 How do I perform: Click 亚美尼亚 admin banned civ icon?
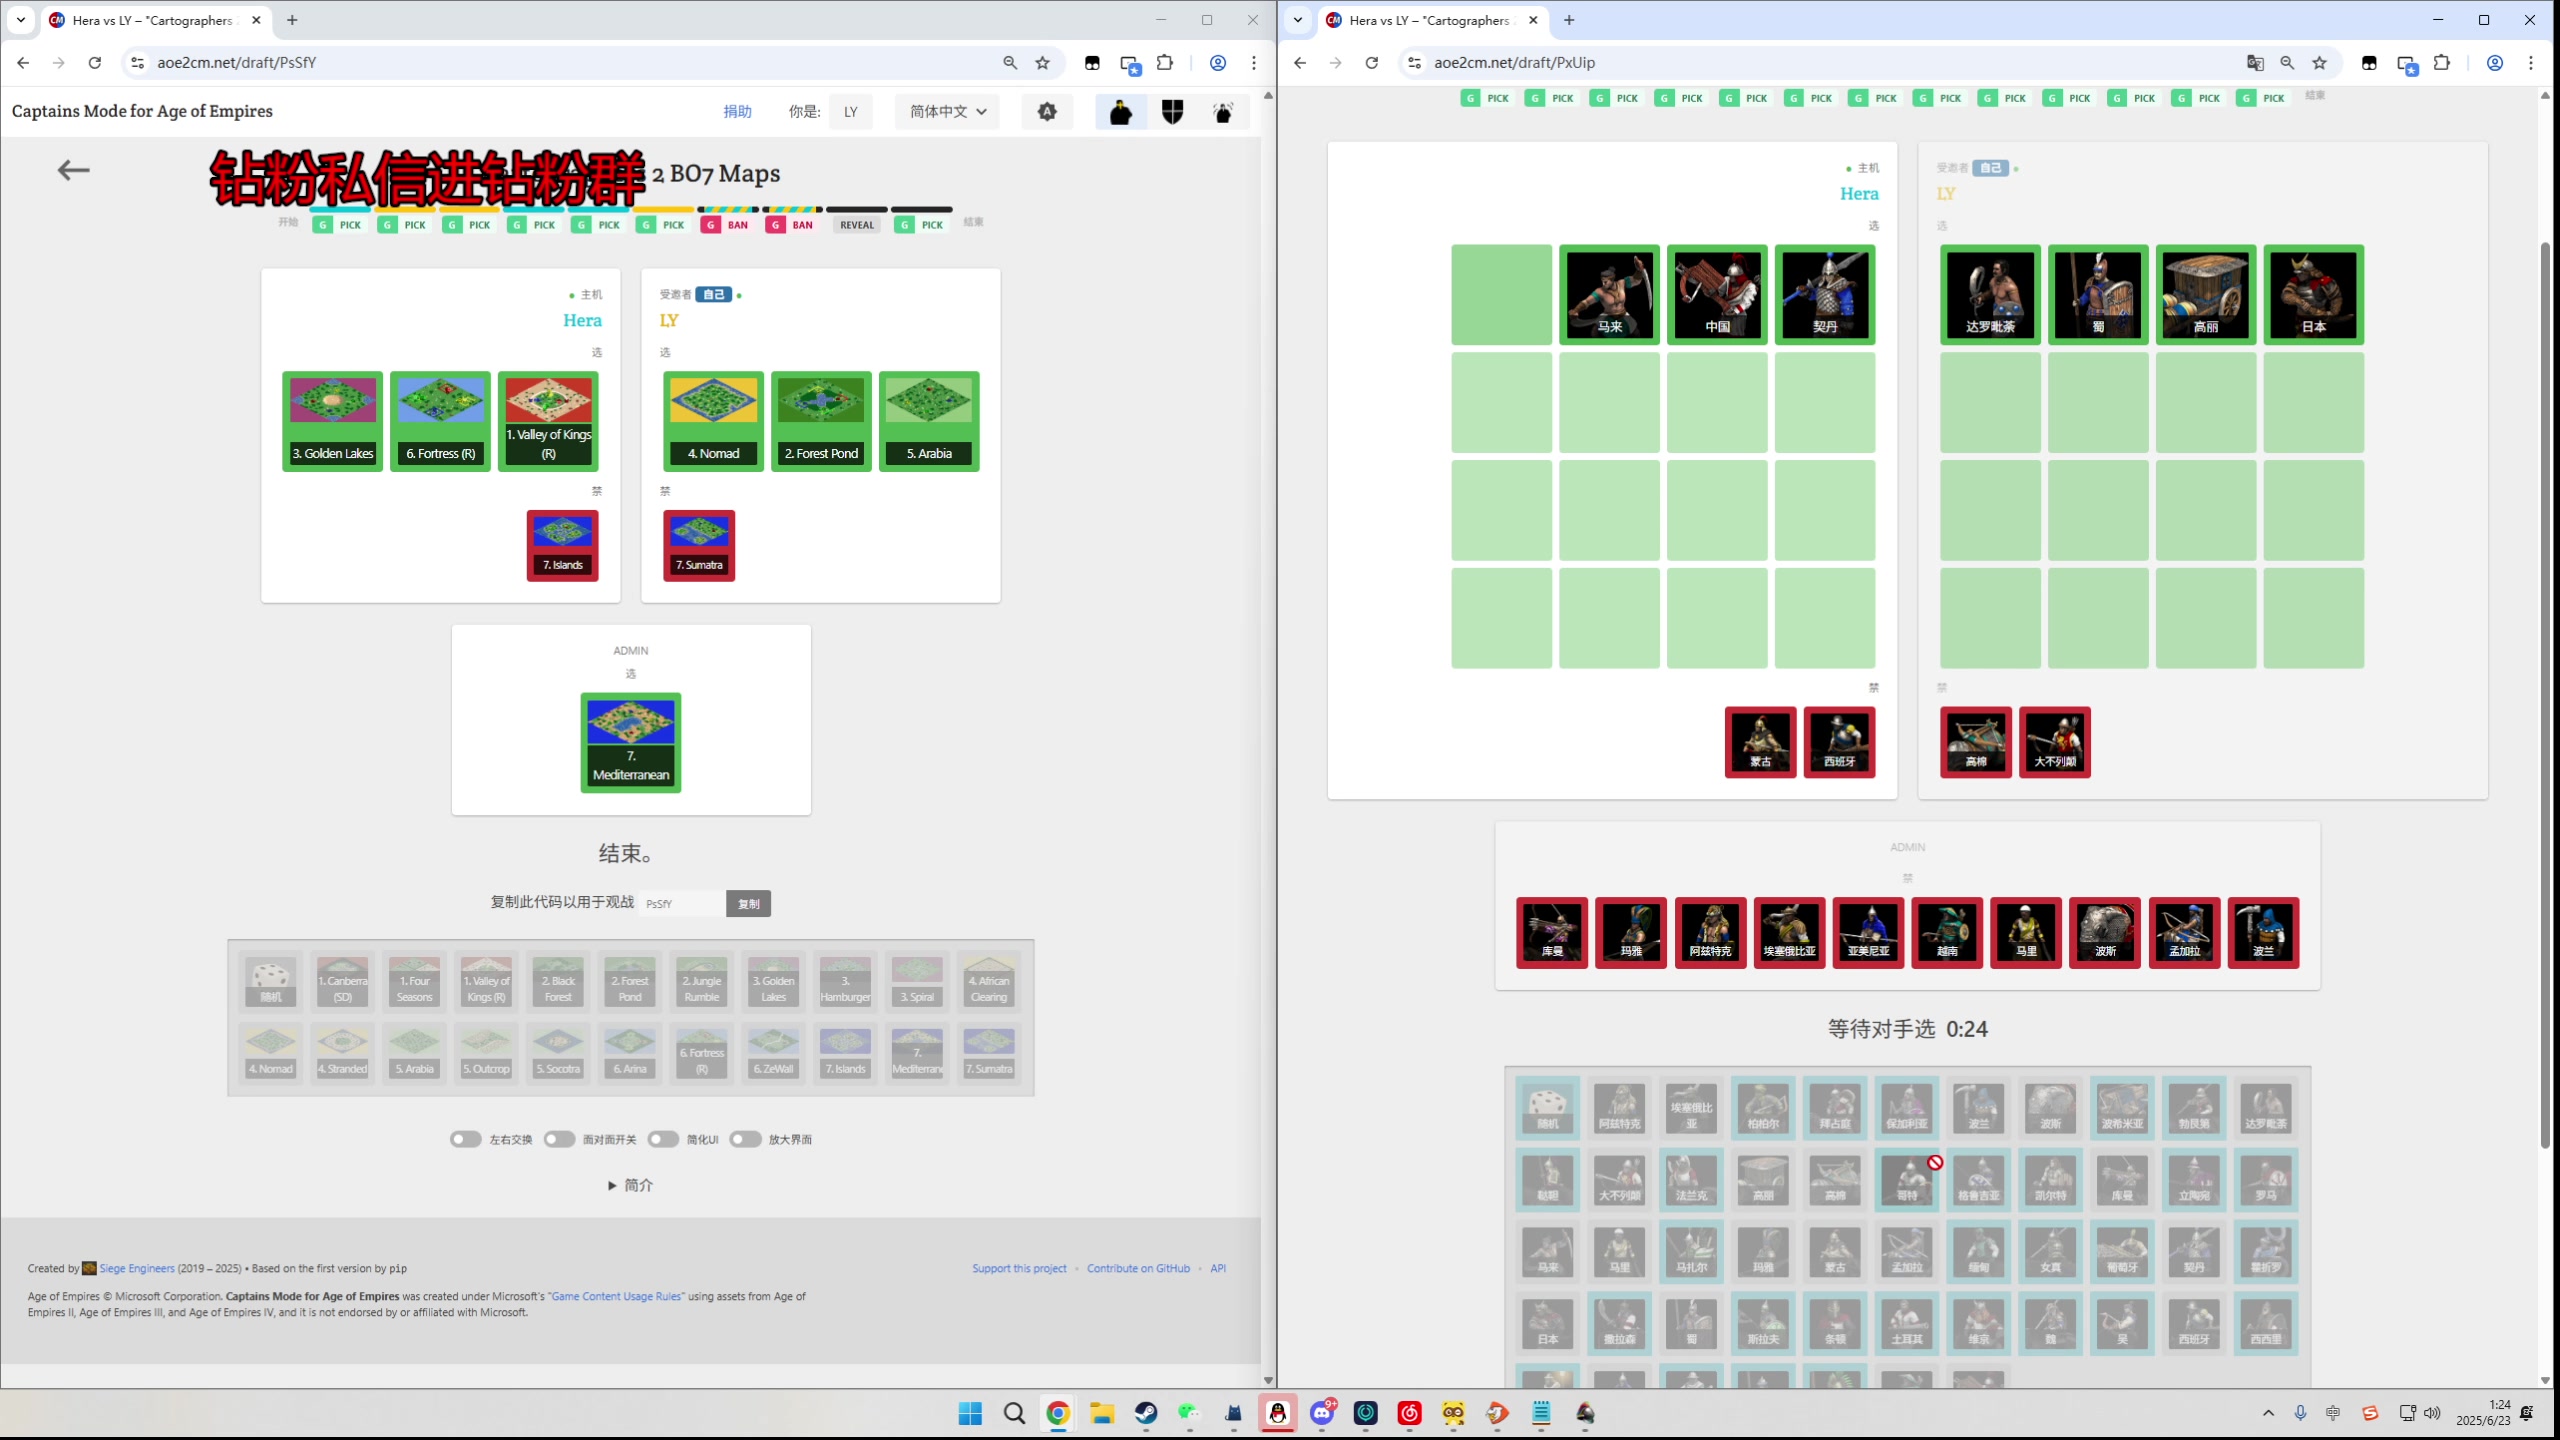pyautogui.click(x=1868, y=933)
